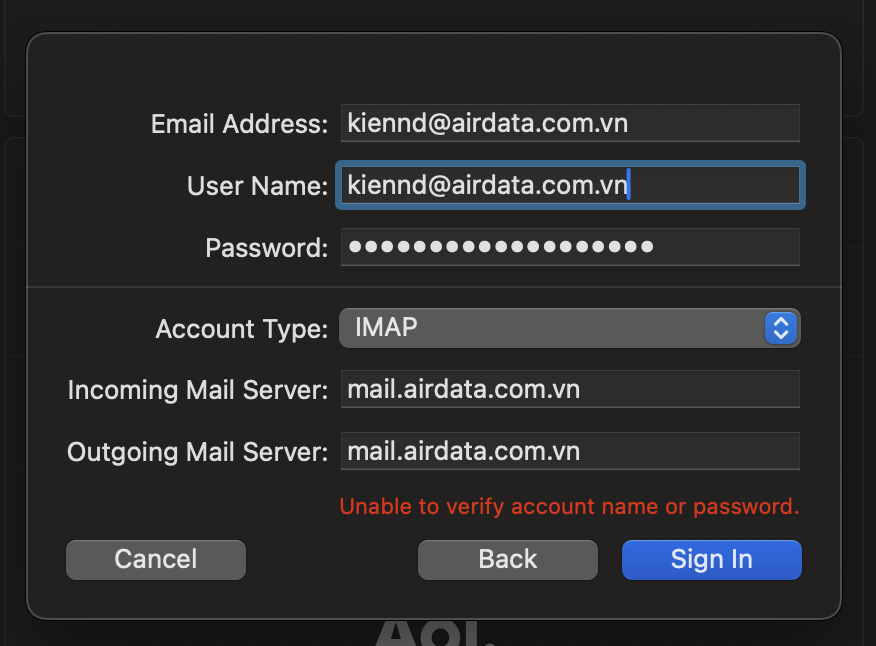This screenshot has width=876, height=646.
Task: Focus the Email Address input field
Action: tap(569, 123)
